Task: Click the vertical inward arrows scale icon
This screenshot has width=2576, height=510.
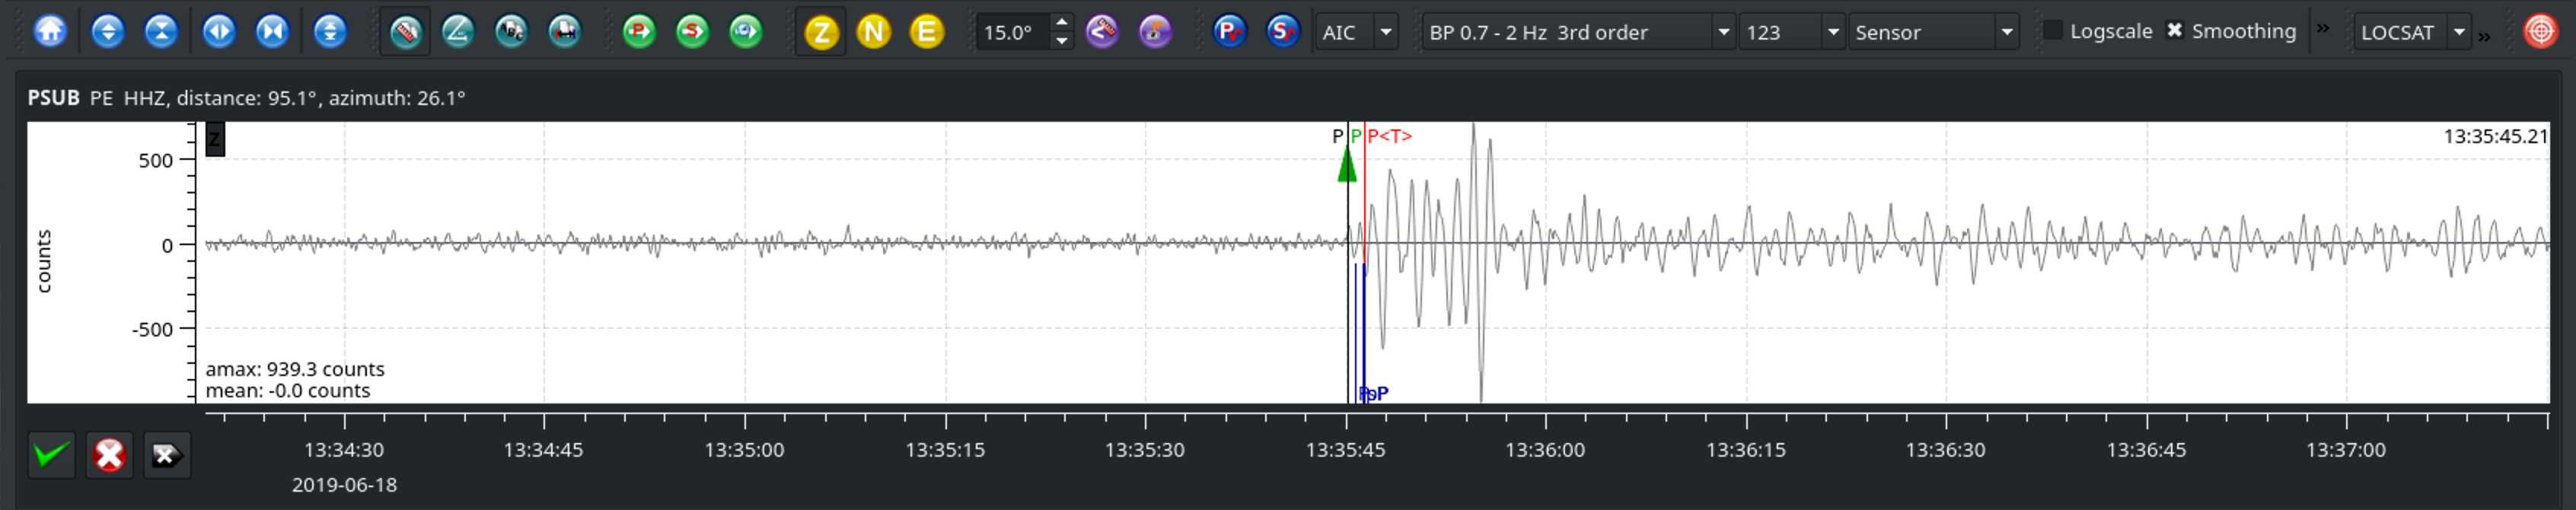Action: click(x=161, y=32)
